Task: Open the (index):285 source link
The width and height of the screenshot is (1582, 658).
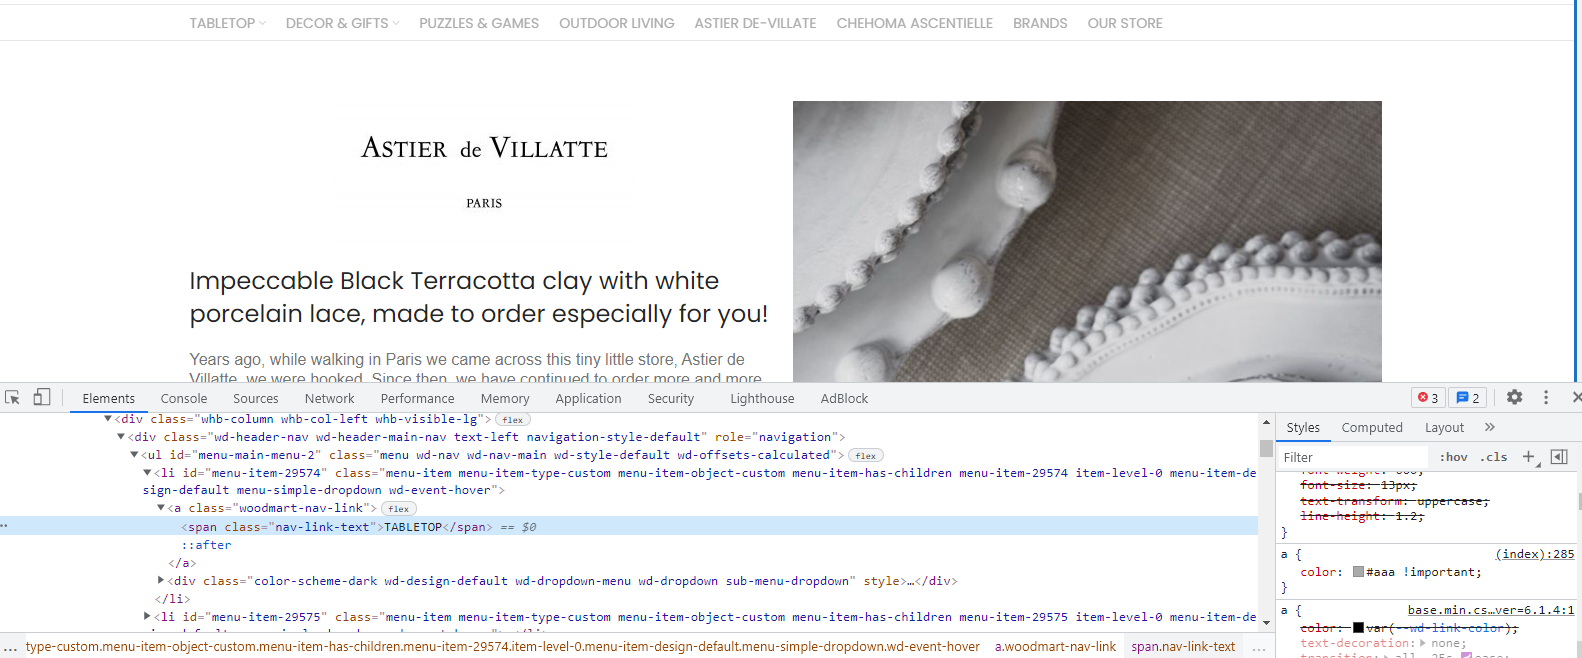Action: pyautogui.click(x=1535, y=554)
